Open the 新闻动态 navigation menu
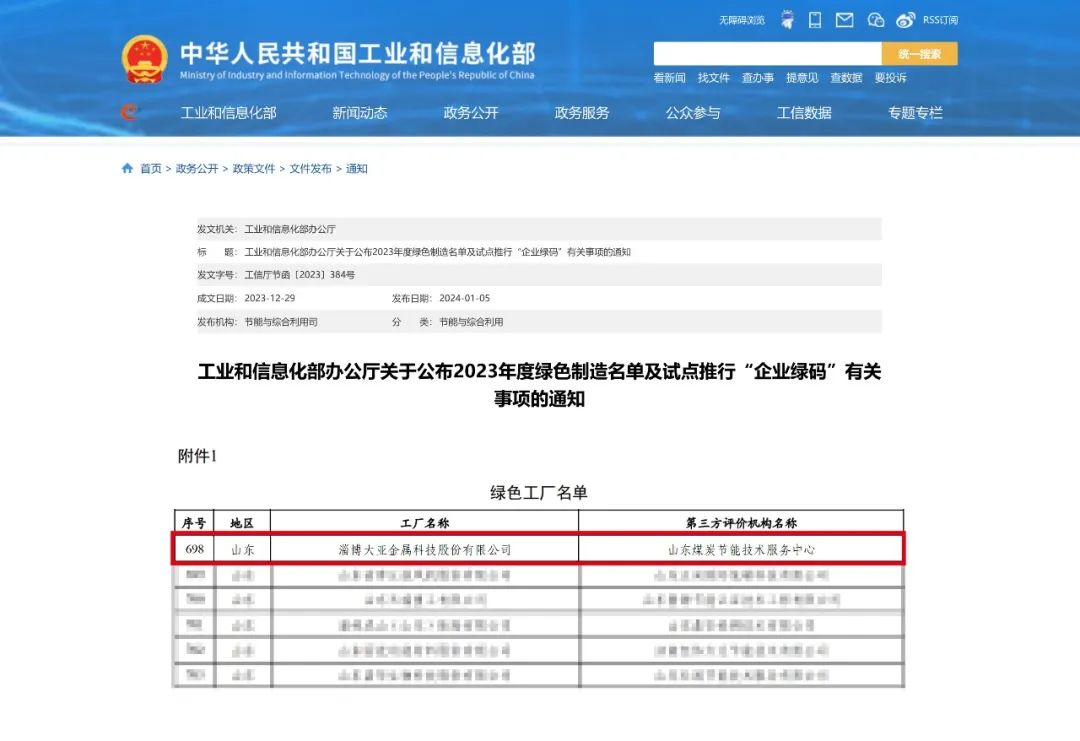This screenshot has width=1080, height=741. (360, 113)
